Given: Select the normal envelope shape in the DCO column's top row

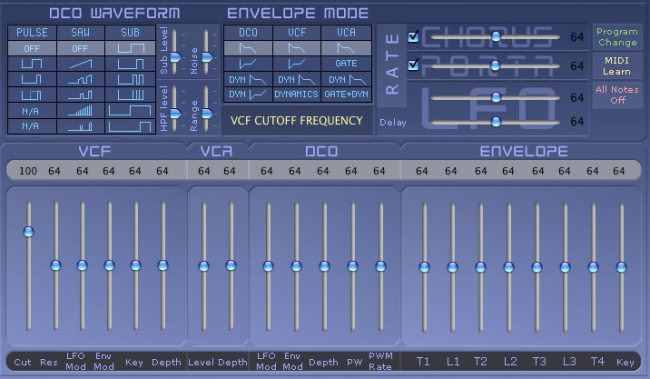Looking at the screenshot, I should pos(248,48).
